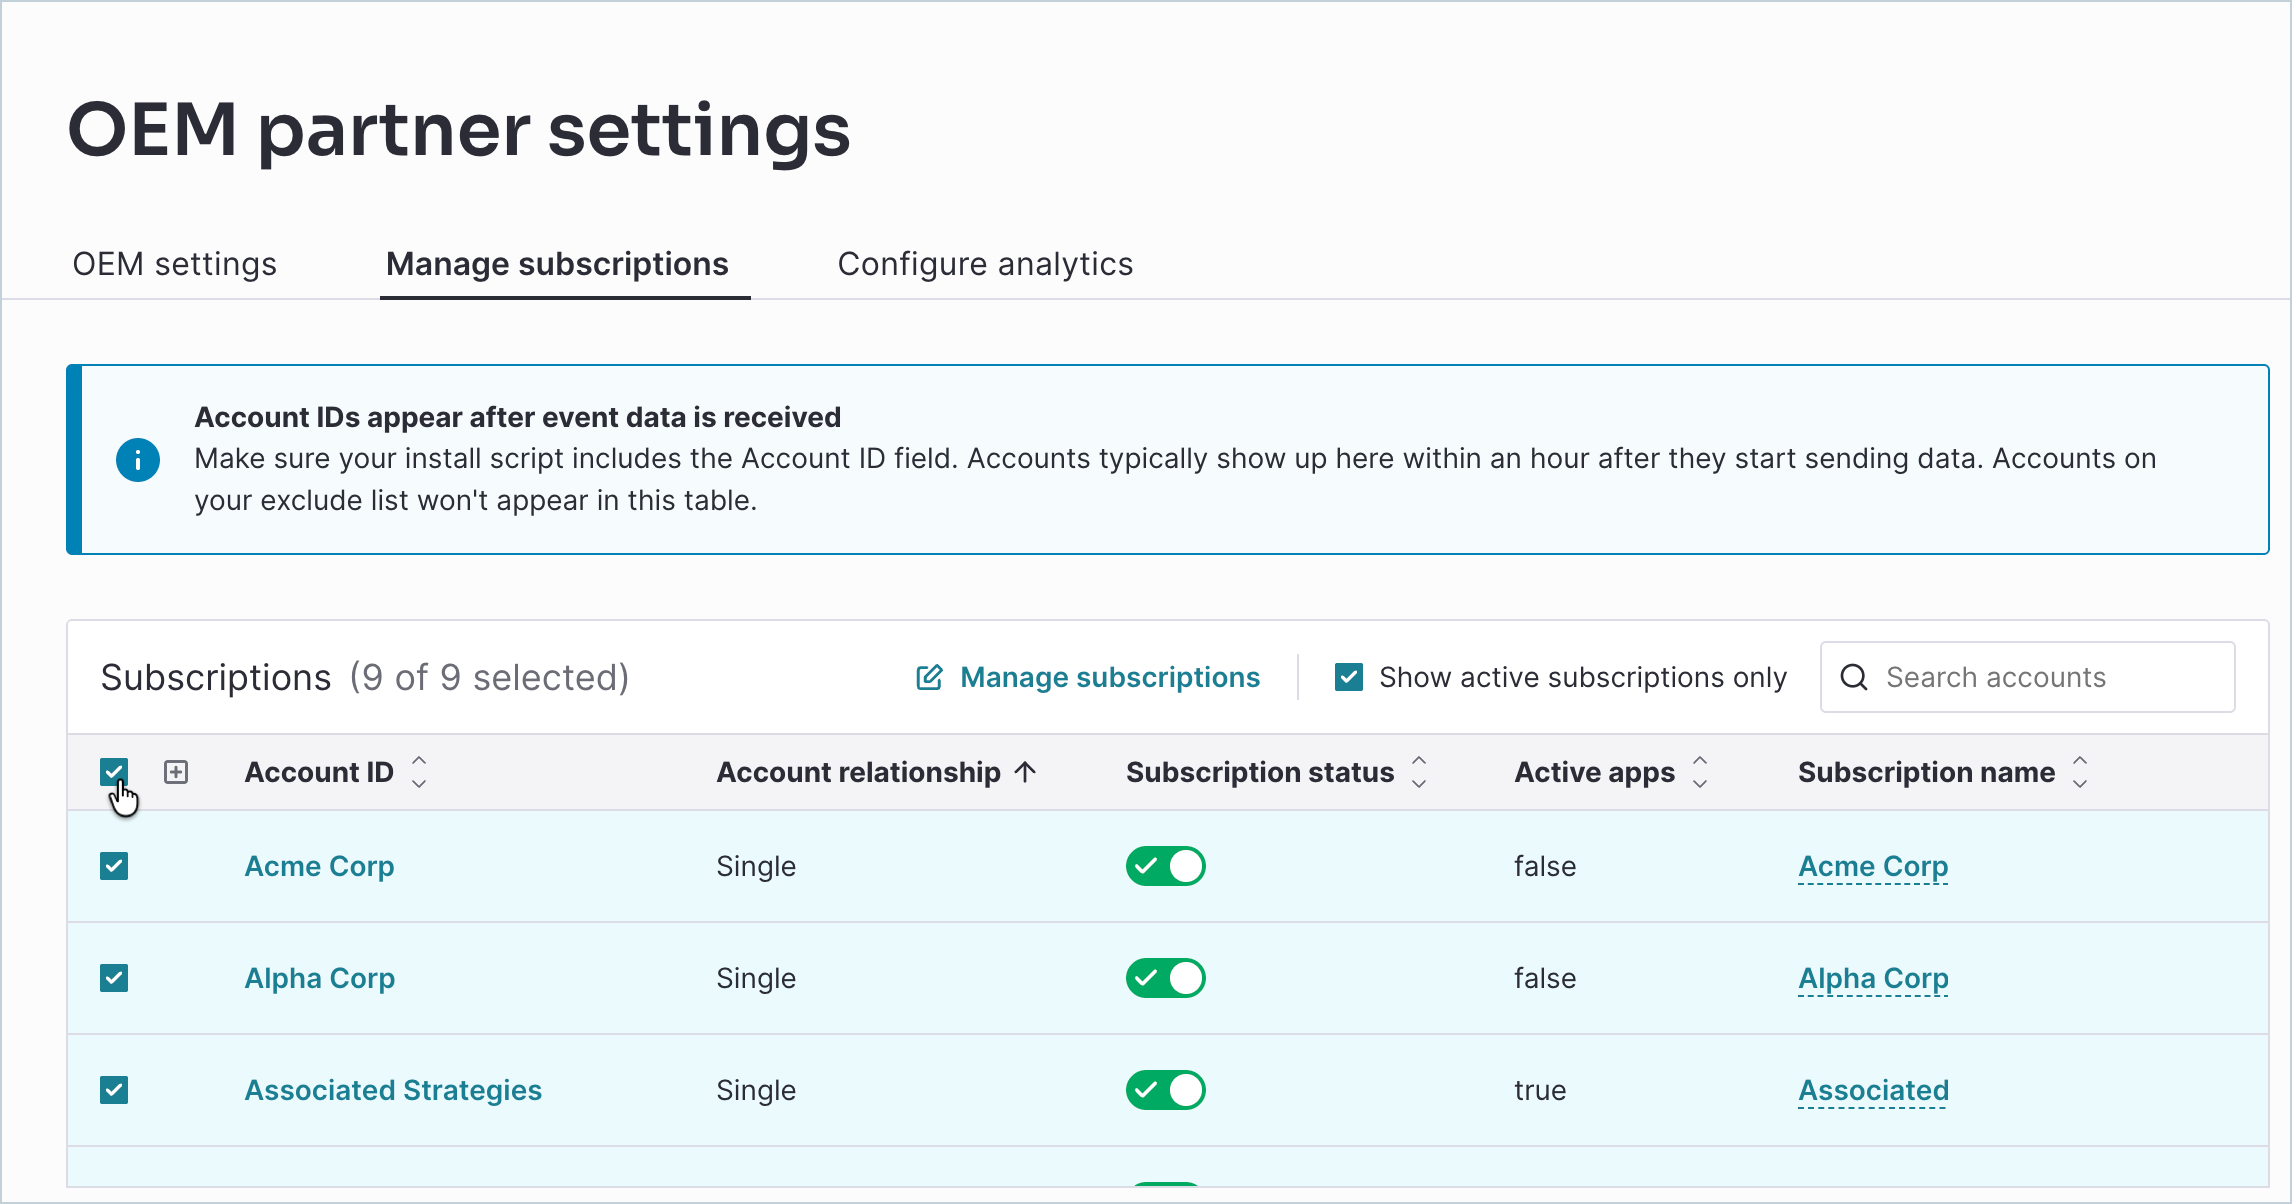Open the Acme Corp account ID link
Viewport: 2292px width, 1204px height.
point(320,866)
